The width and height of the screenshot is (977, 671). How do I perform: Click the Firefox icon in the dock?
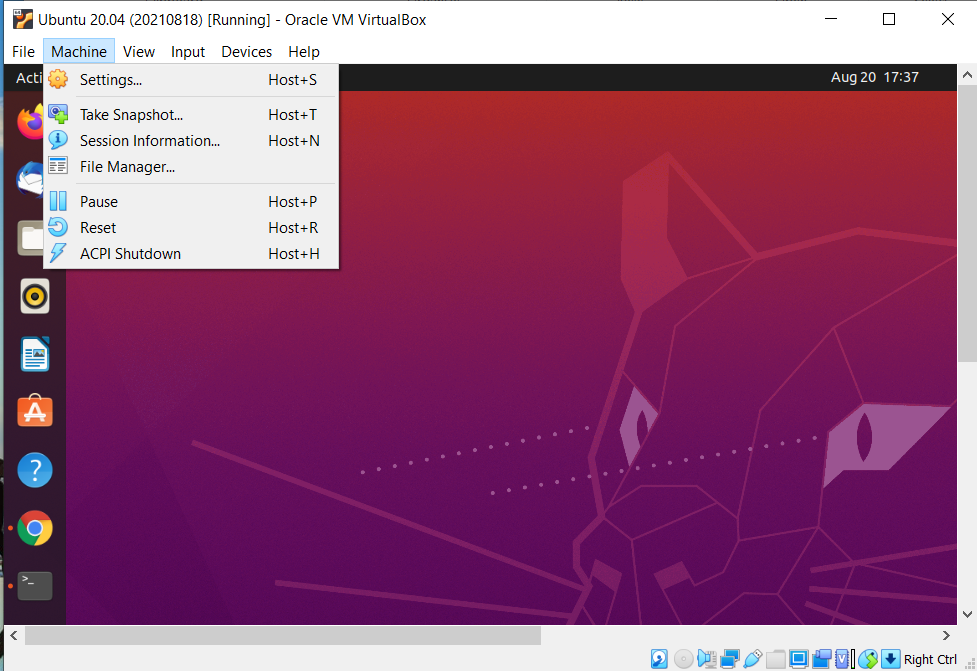(x=30, y=121)
